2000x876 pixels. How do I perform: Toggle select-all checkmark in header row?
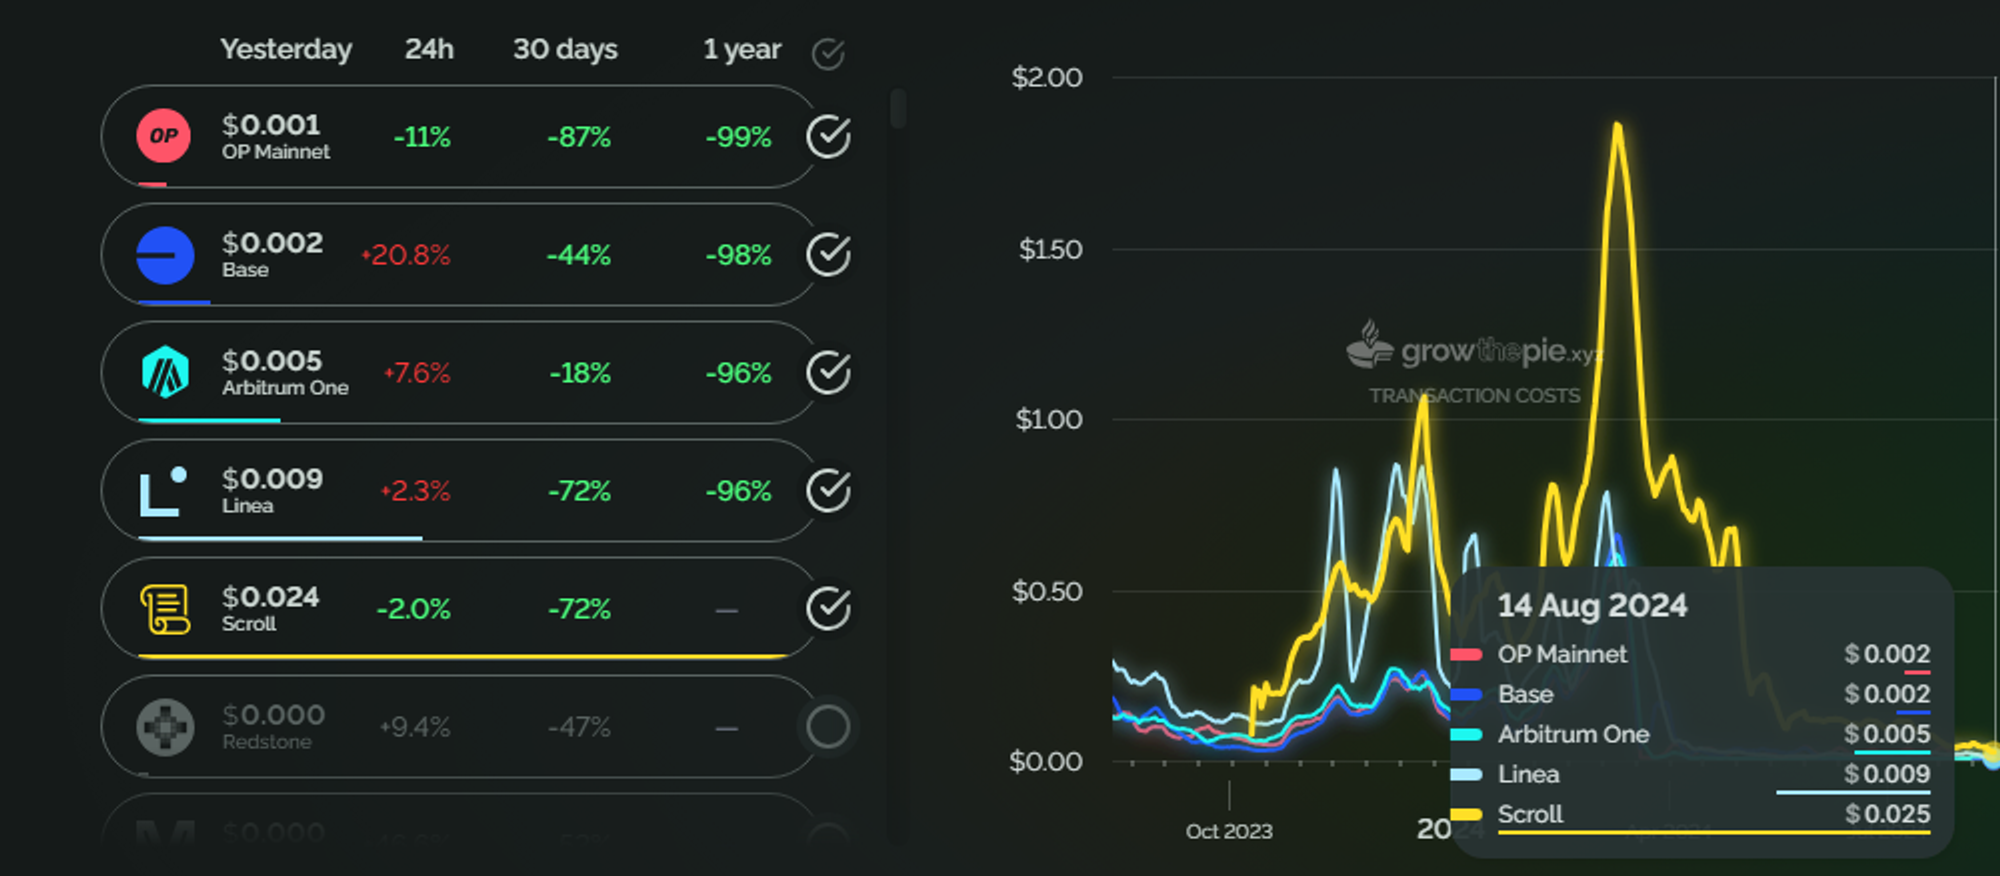[x=828, y=53]
